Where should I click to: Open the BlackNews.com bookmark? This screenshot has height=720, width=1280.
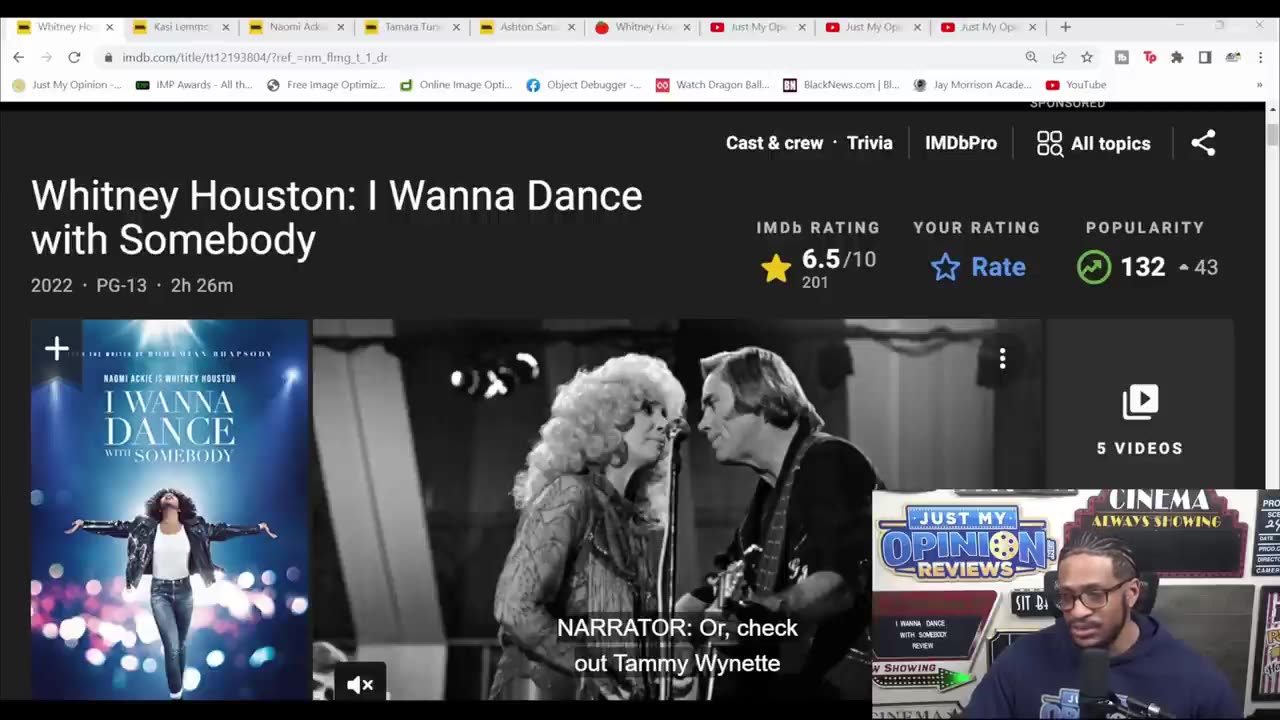[x=842, y=85]
